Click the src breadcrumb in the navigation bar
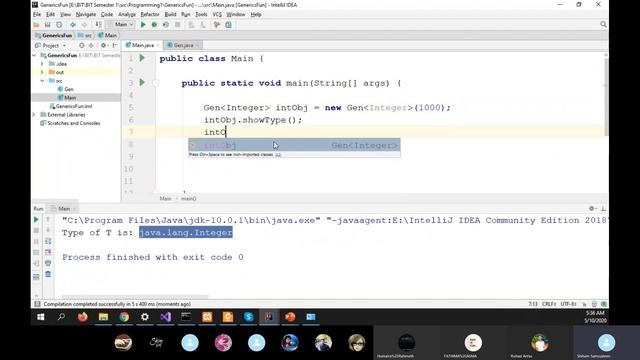This screenshot has height=360, width=640. click(85, 36)
